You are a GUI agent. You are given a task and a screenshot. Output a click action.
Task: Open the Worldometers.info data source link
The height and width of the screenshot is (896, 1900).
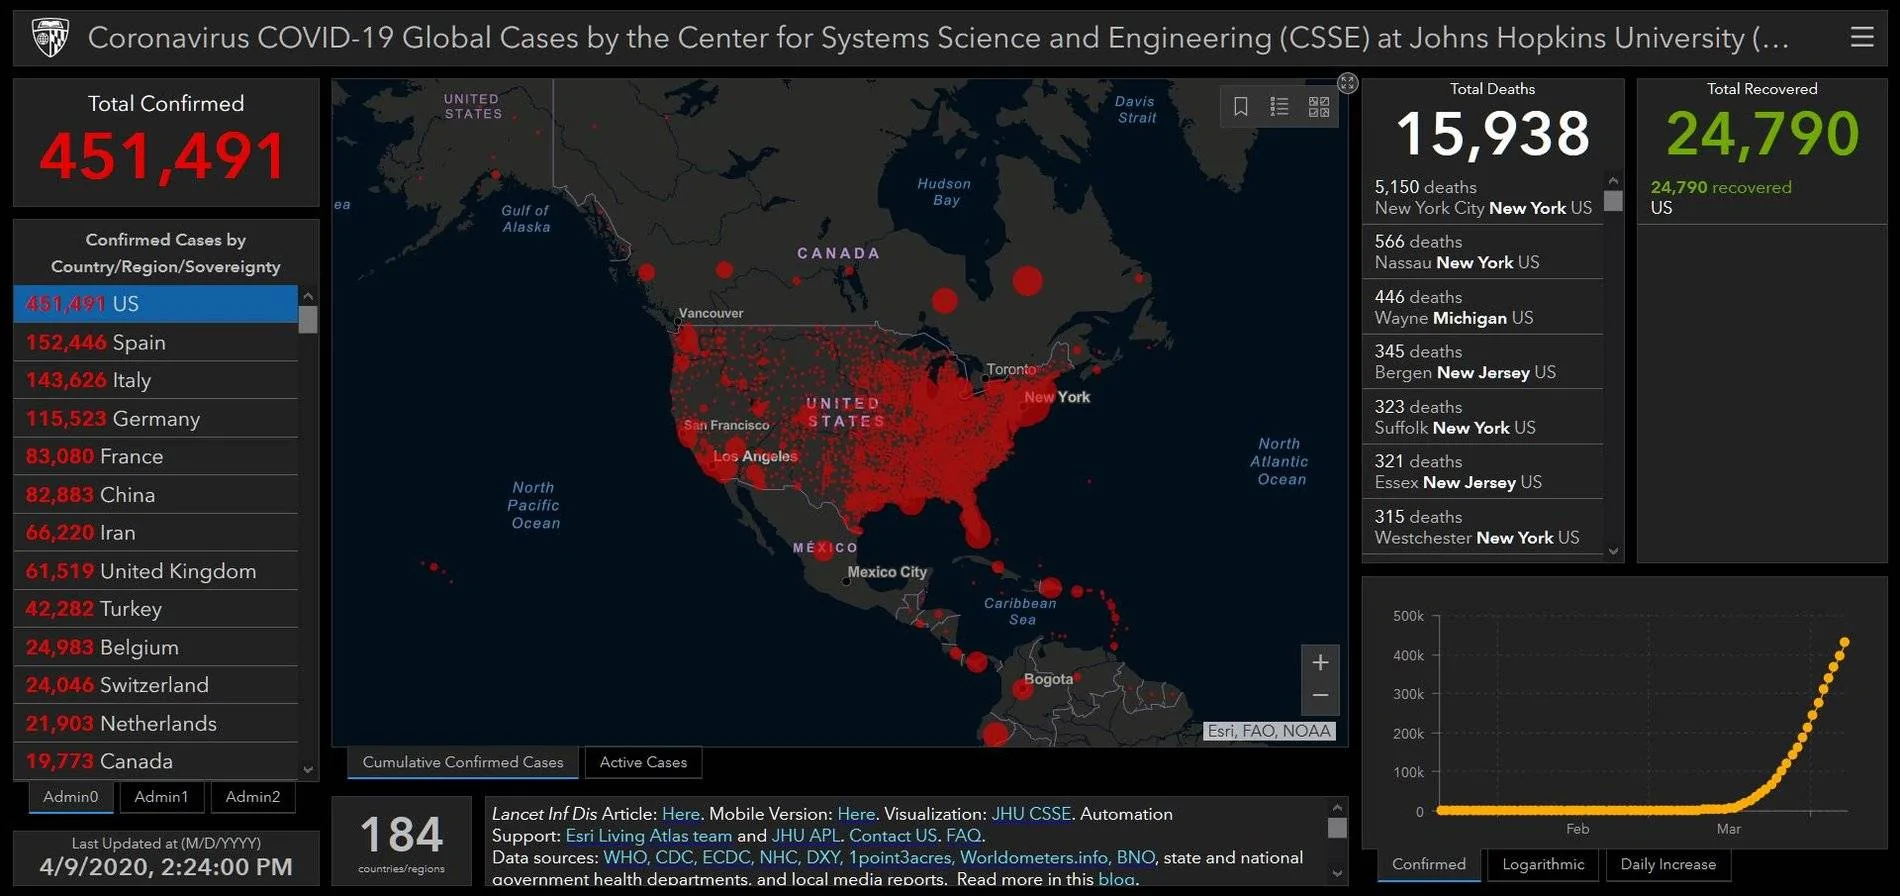(1034, 858)
